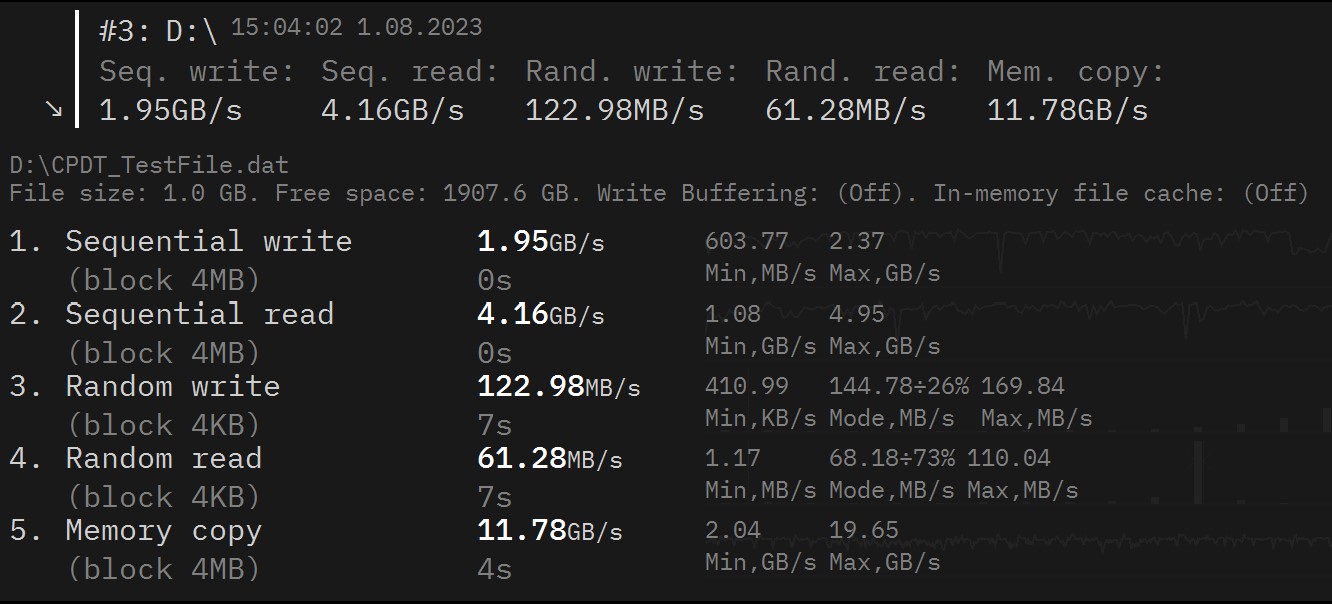Image resolution: width=1332 pixels, height=604 pixels.
Task: Click the 15:04:02 1.08.2023 timestamp
Action: pyautogui.click(x=356, y=28)
